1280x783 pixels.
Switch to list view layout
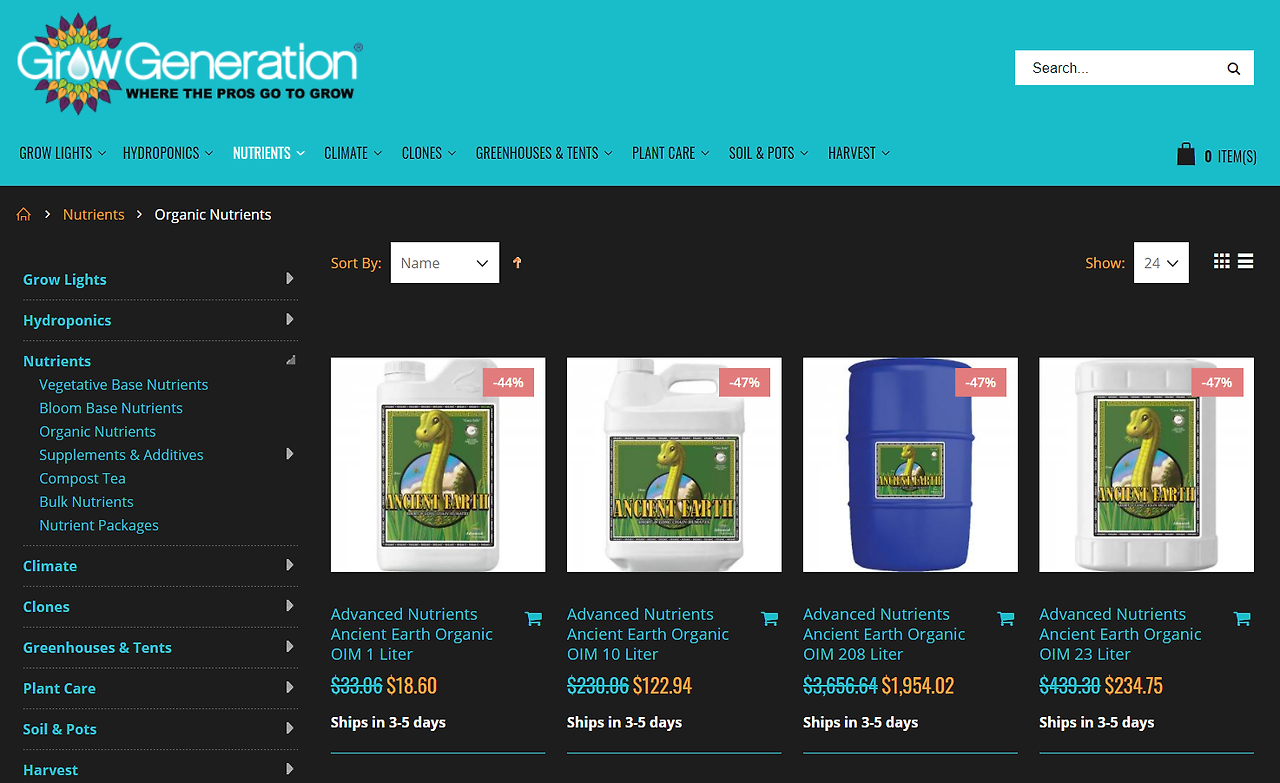pos(1245,261)
